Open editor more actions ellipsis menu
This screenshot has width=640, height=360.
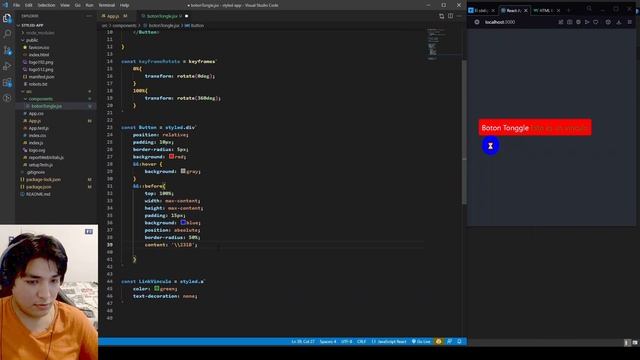point(459,16)
